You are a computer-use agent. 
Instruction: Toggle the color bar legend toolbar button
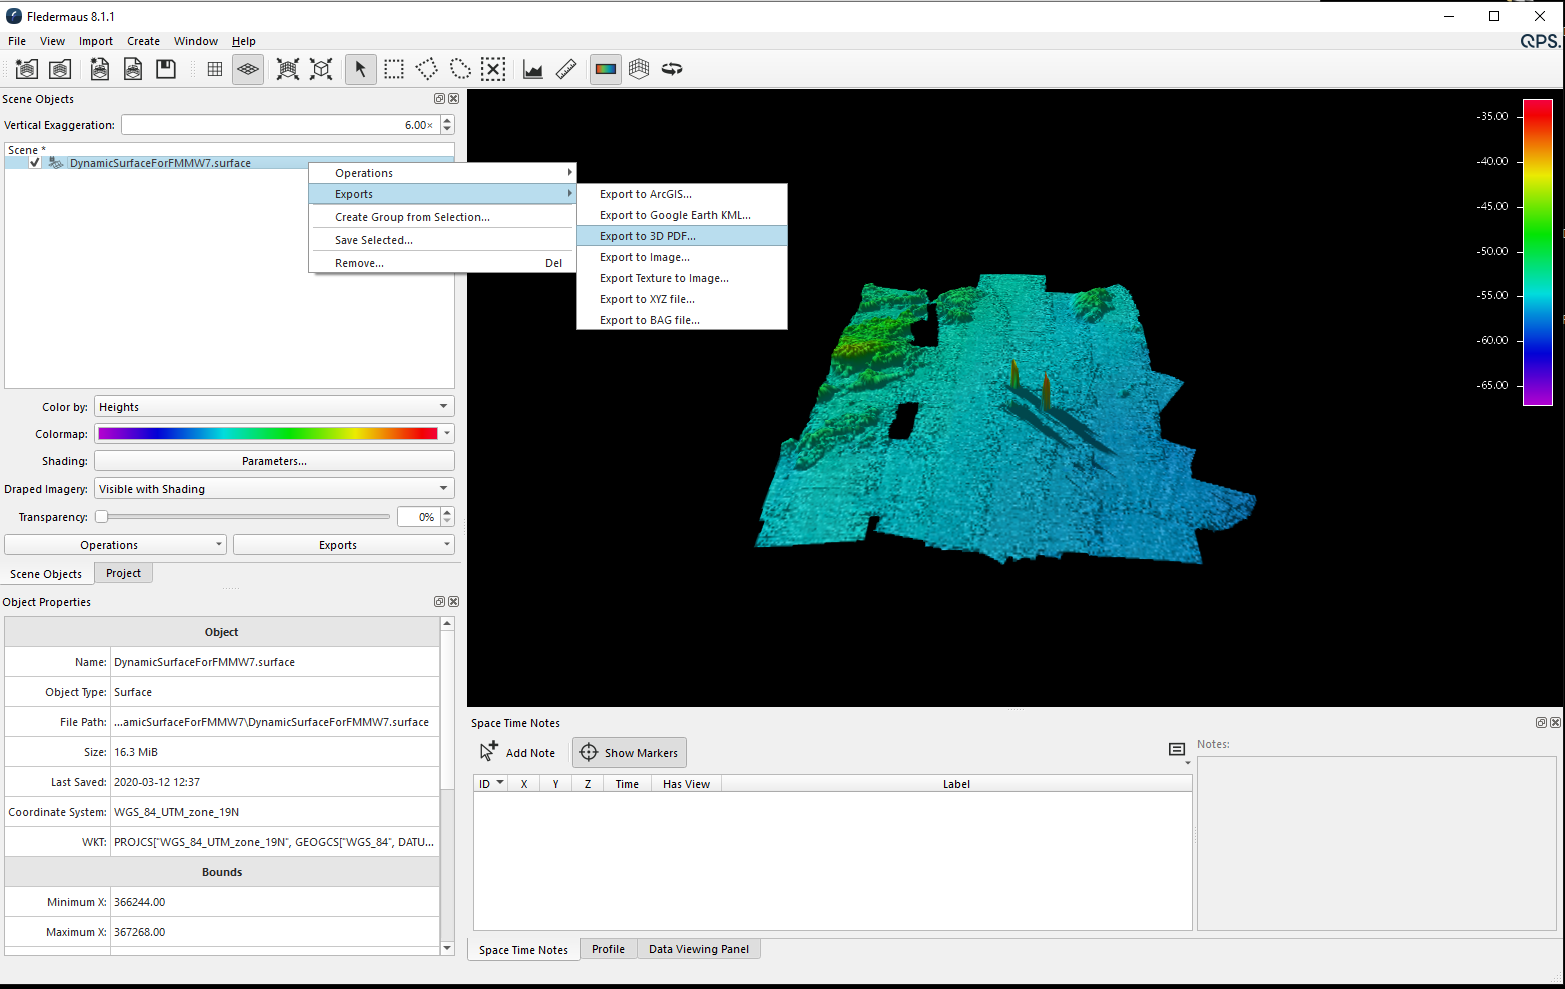click(x=606, y=69)
